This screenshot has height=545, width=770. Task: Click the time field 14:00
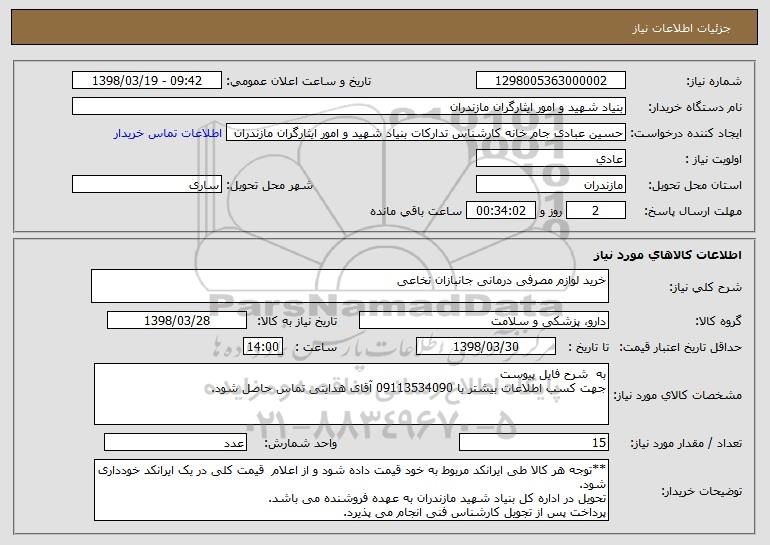263,347
